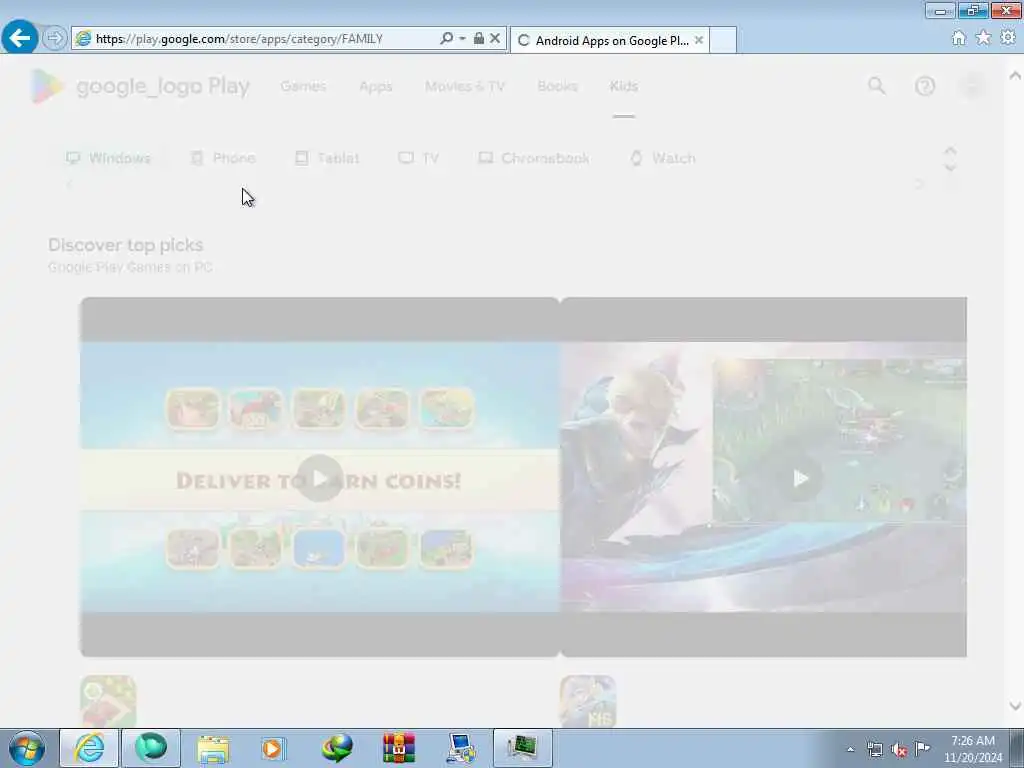This screenshot has height=768, width=1024.
Task: Open the Apps menu on Google Play
Action: tap(376, 86)
